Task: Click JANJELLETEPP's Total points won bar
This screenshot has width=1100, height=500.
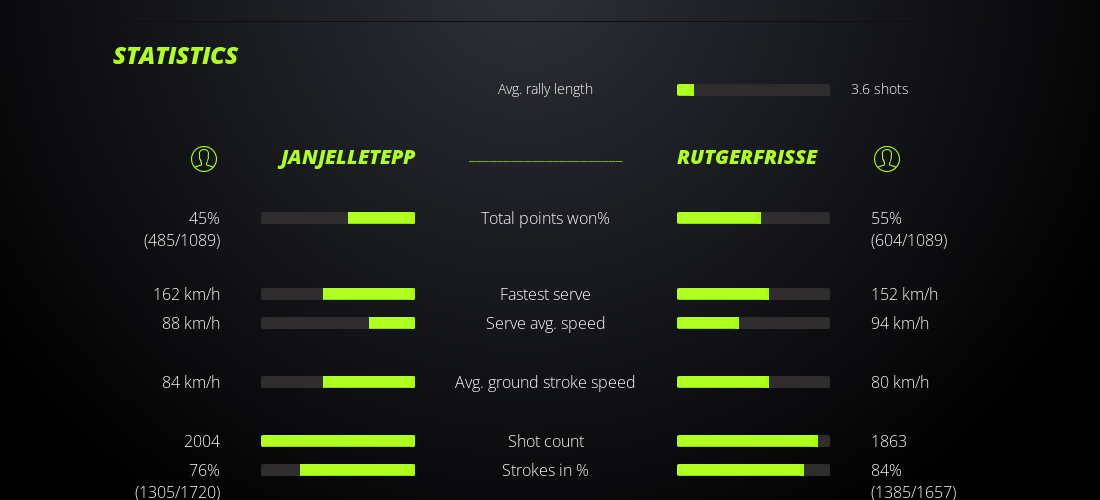Action: [x=338, y=218]
